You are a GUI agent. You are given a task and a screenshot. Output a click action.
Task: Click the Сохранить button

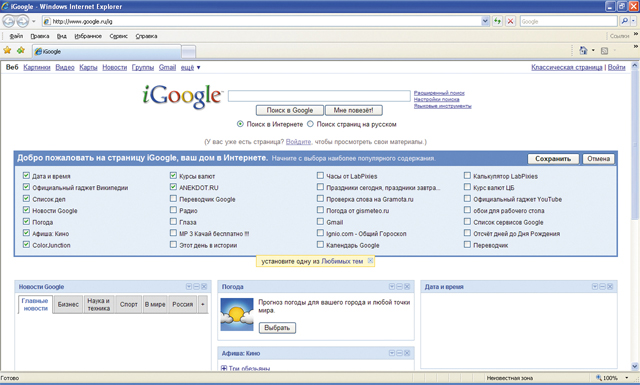pyautogui.click(x=553, y=159)
